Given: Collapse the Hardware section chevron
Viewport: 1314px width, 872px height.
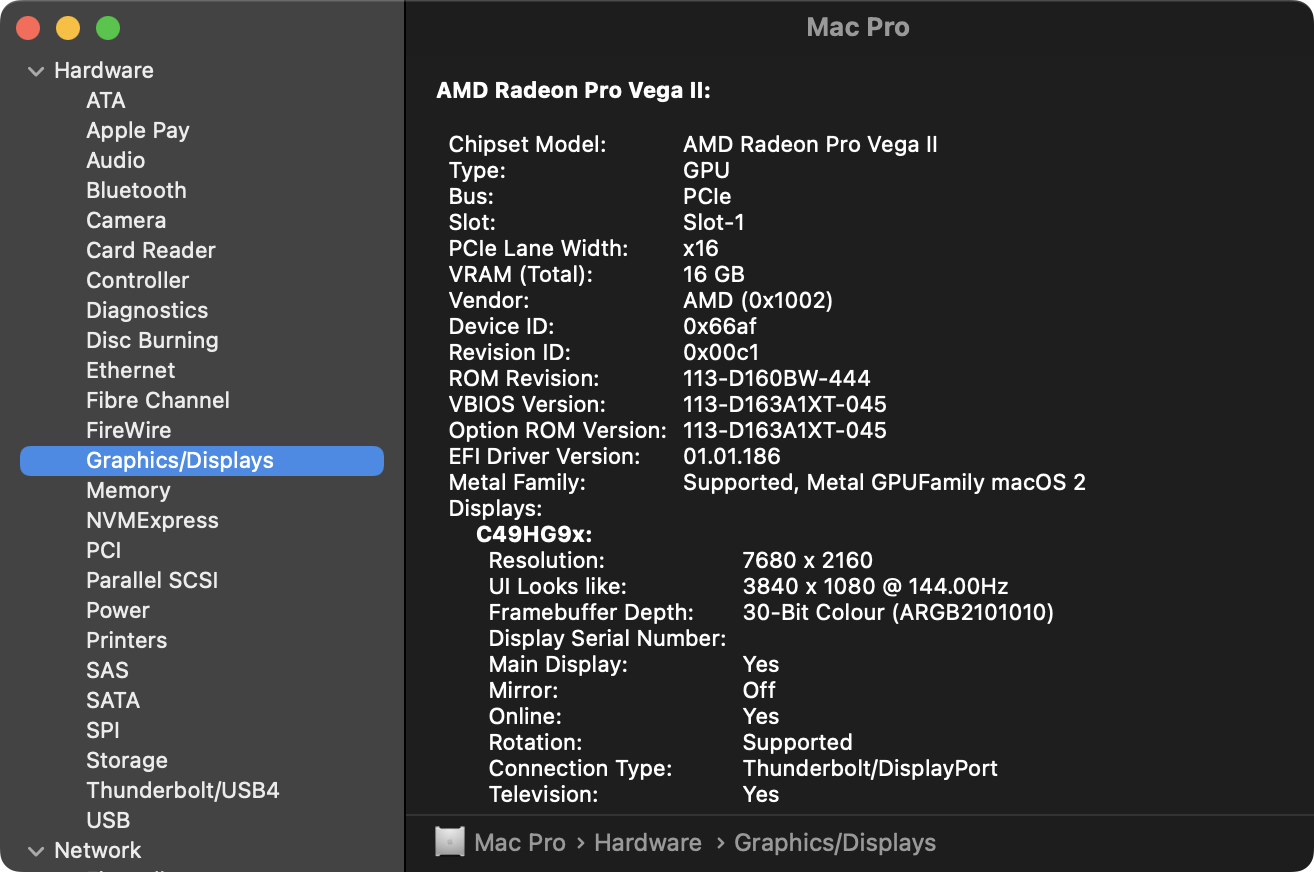Looking at the screenshot, I should (37, 71).
